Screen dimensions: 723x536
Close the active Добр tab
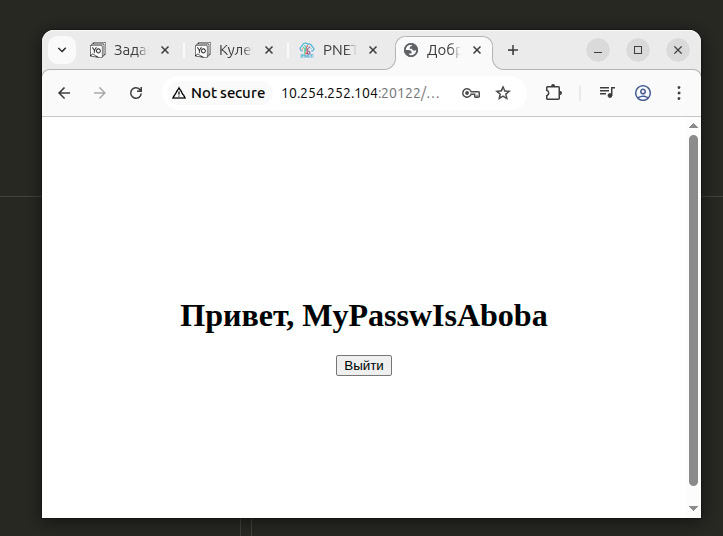click(x=477, y=50)
